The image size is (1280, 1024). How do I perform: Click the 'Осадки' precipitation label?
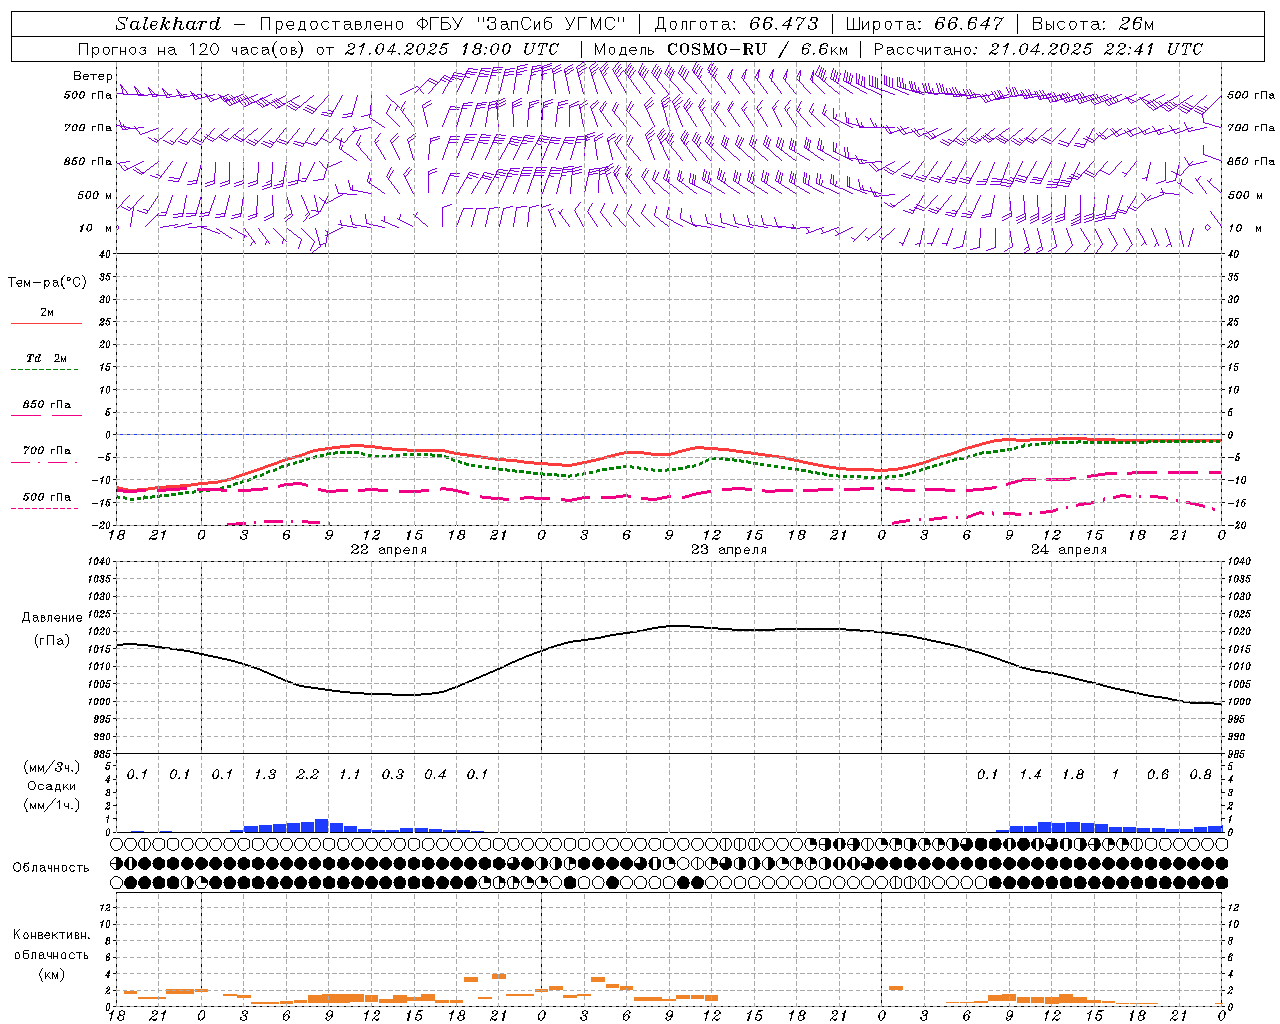(x=51, y=786)
